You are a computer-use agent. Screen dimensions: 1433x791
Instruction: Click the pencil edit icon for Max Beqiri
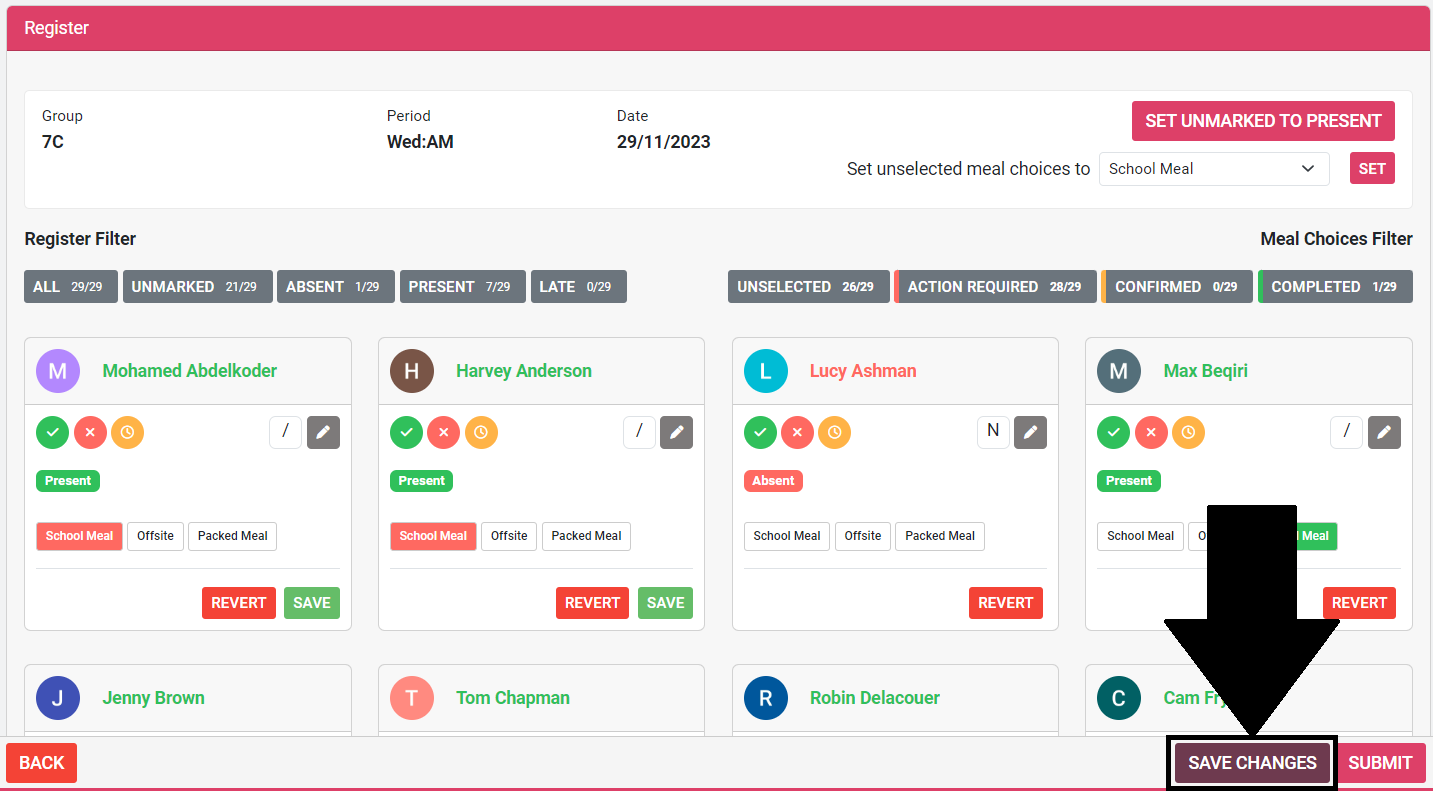[x=1384, y=432]
